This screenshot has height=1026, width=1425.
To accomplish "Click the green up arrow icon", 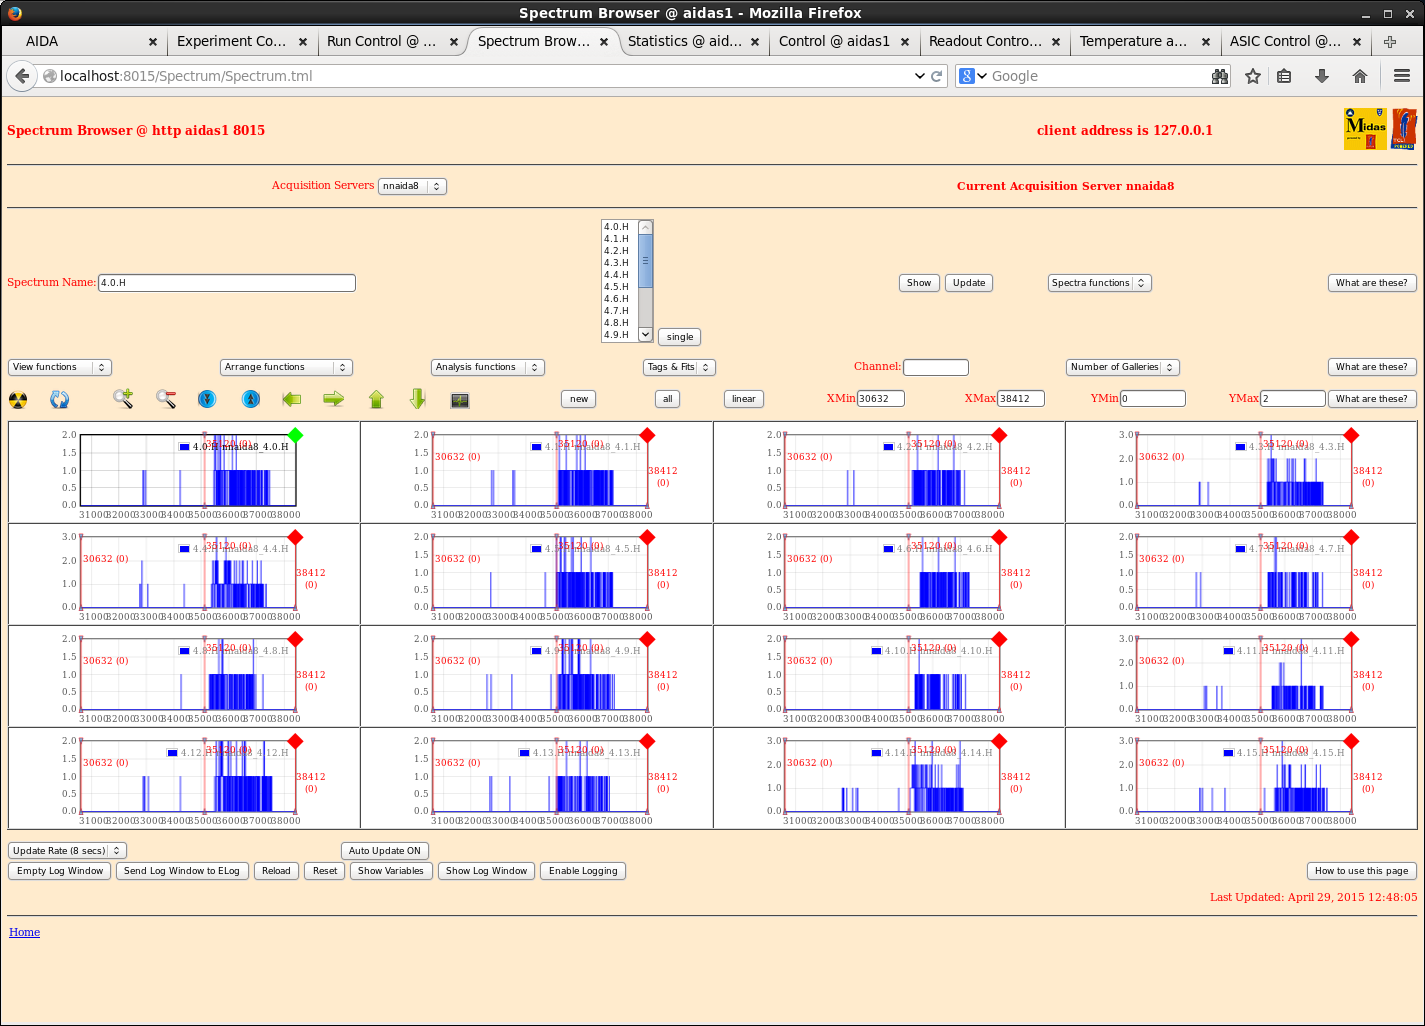I will (376, 399).
